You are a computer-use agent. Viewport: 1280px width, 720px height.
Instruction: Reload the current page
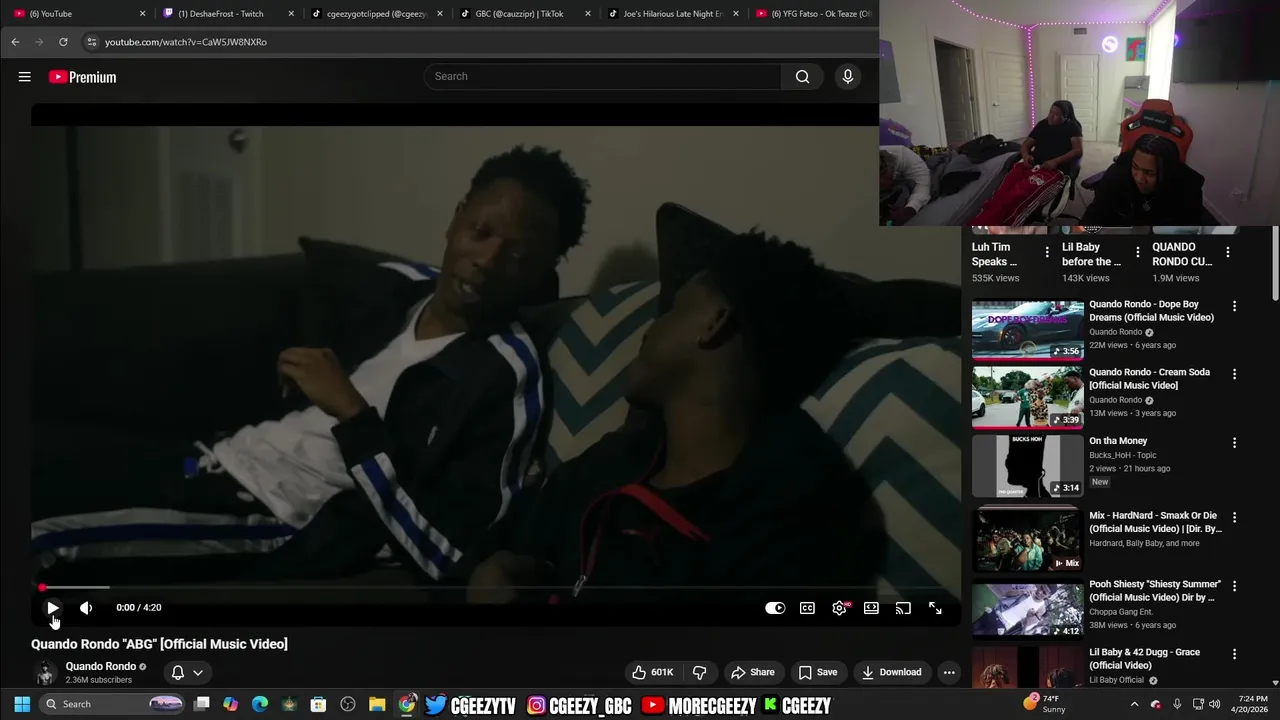[x=63, y=42]
